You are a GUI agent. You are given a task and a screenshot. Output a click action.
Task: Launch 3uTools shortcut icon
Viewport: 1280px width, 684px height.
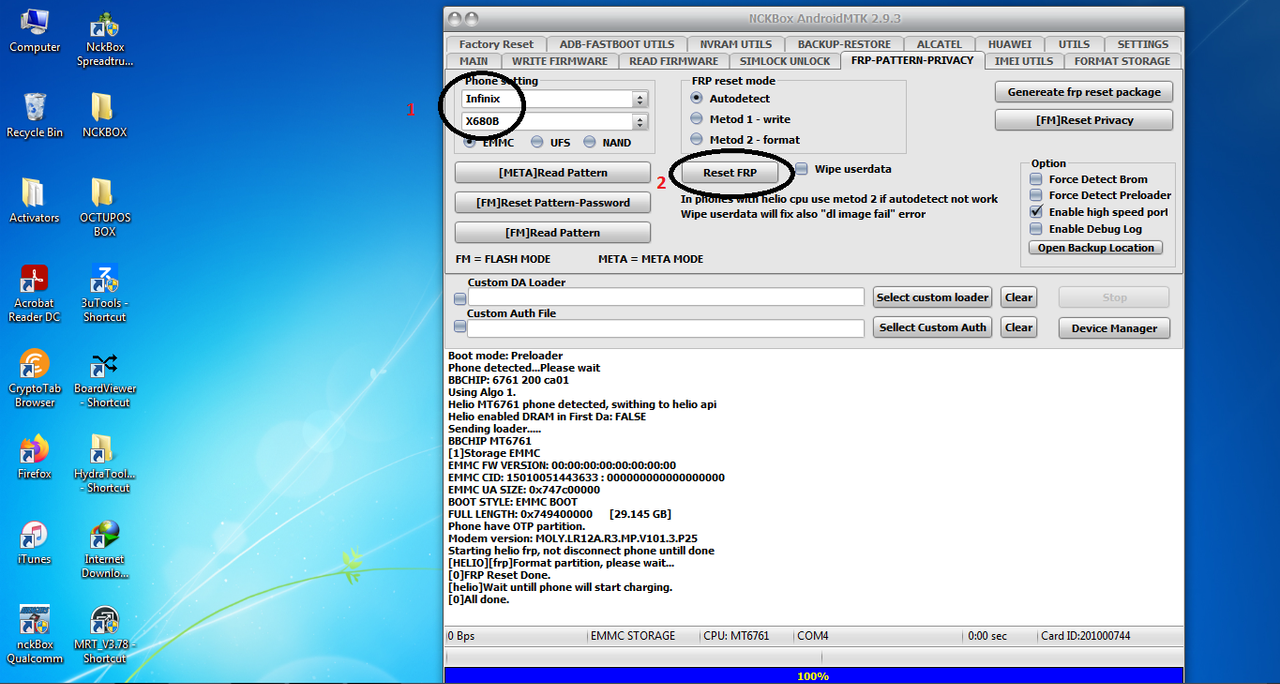(x=105, y=293)
